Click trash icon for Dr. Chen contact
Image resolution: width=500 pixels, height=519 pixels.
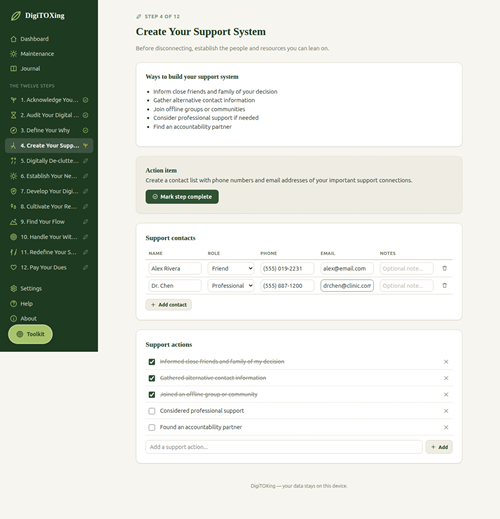(444, 286)
